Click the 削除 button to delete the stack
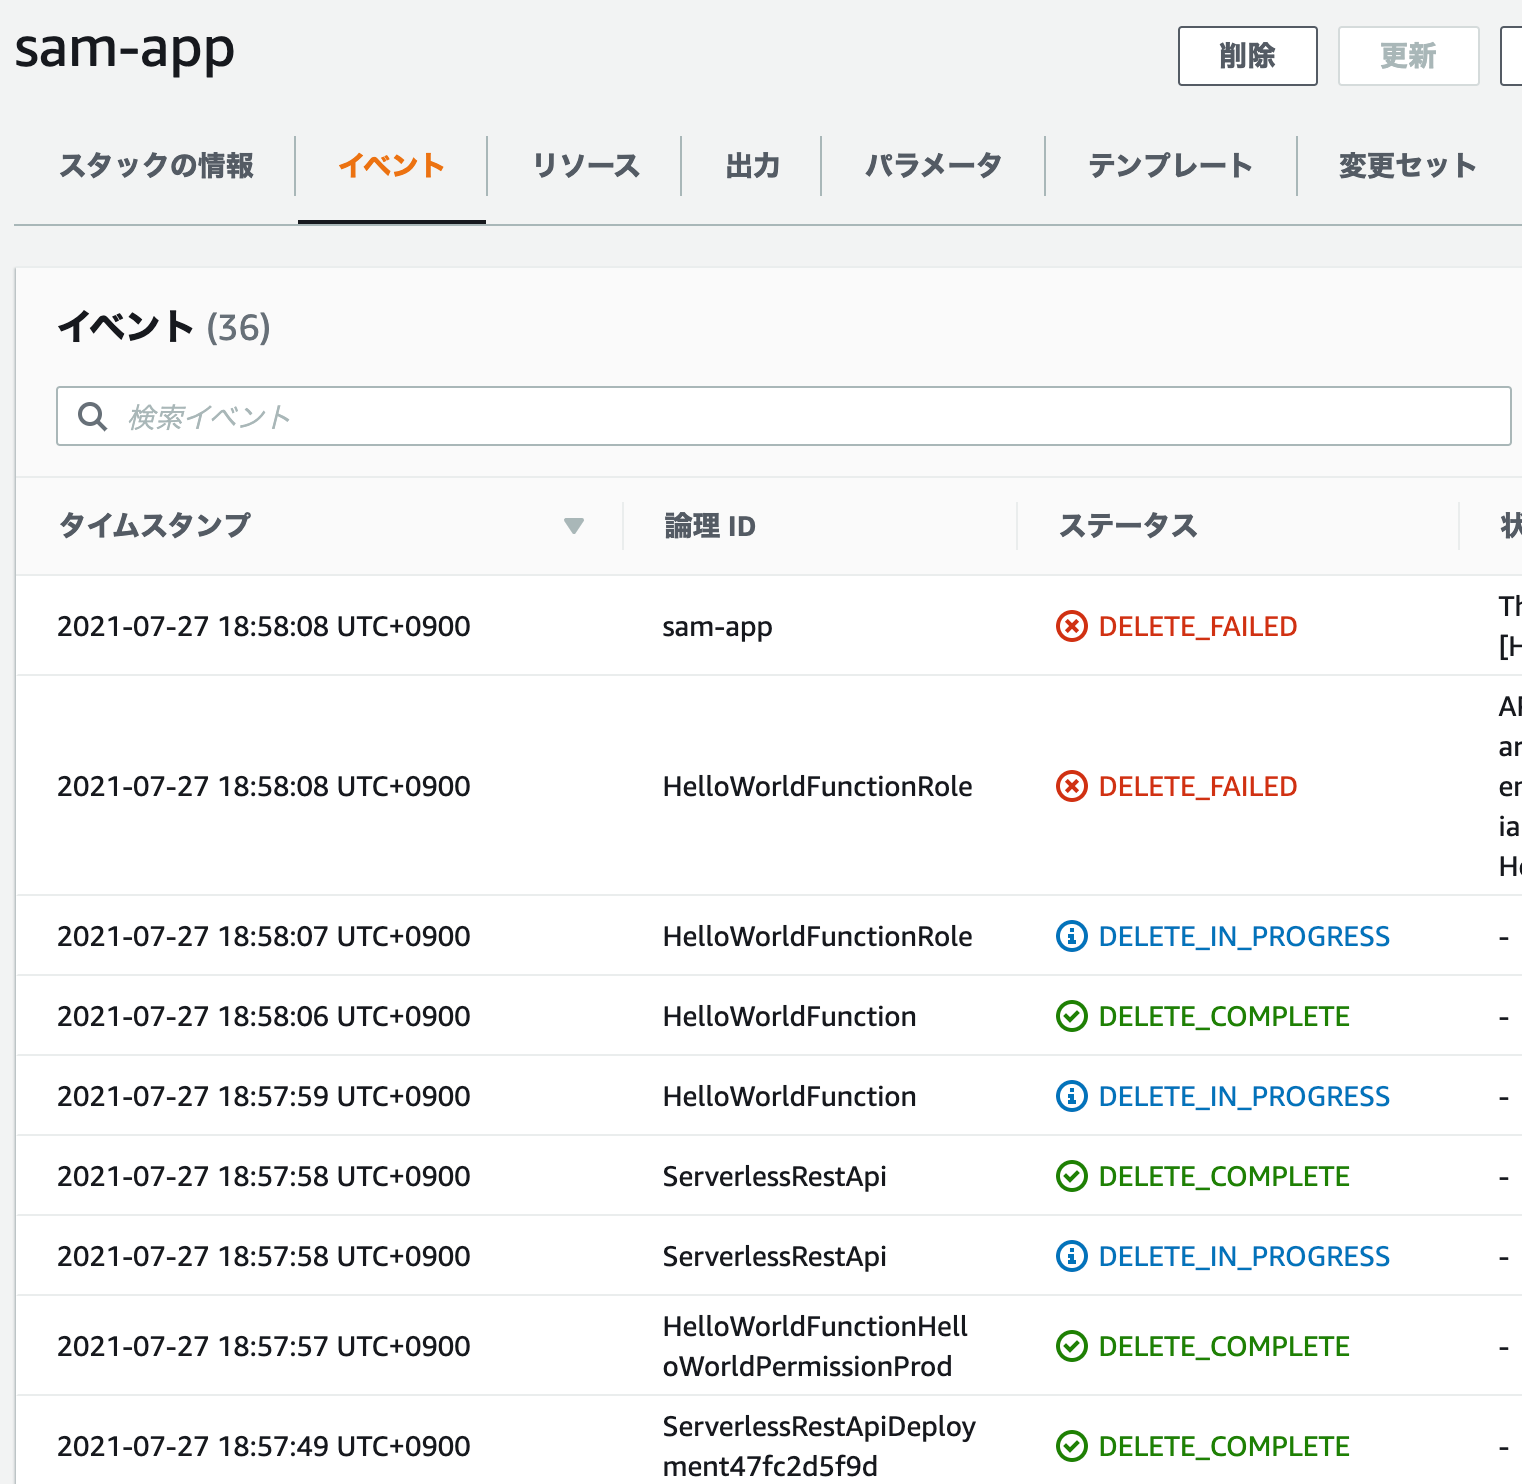This screenshot has width=1522, height=1484. (1247, 56)
